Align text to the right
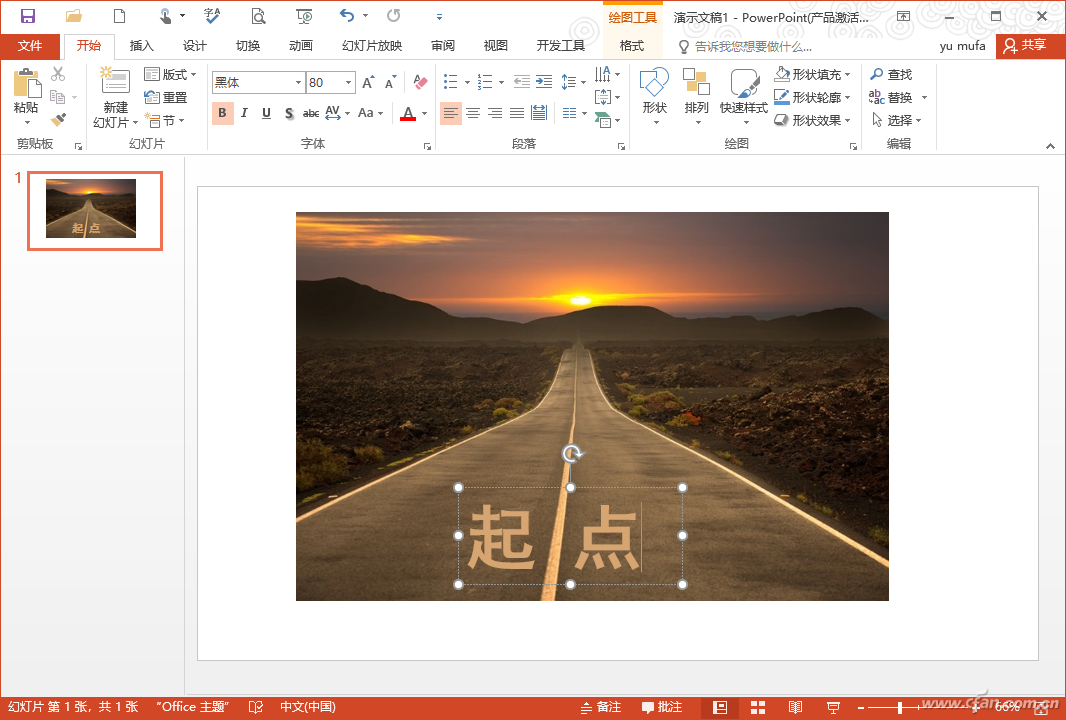This screenshot has width=1066, height=720. tap(495, 113)
